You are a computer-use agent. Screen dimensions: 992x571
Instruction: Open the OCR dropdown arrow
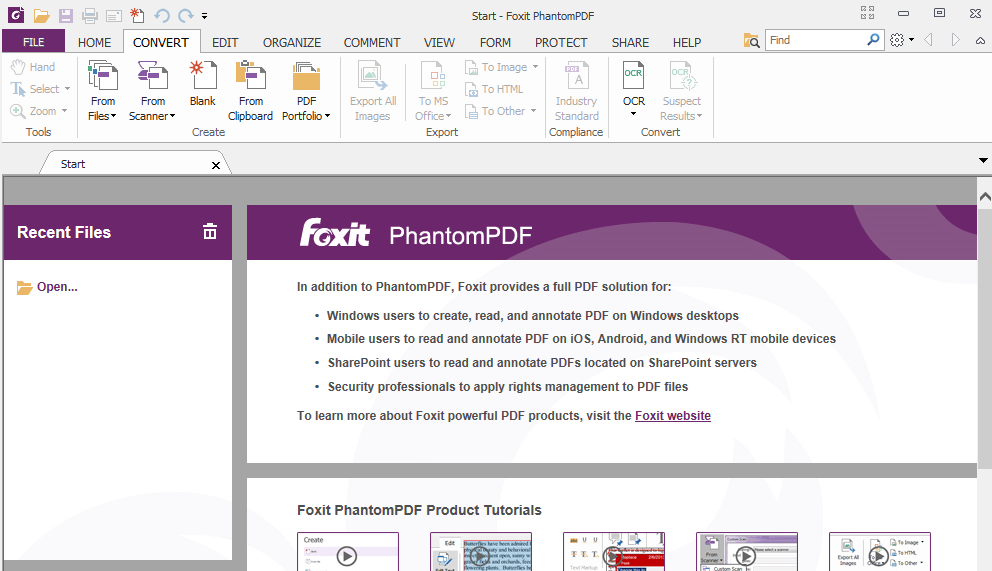coord(633,114)
